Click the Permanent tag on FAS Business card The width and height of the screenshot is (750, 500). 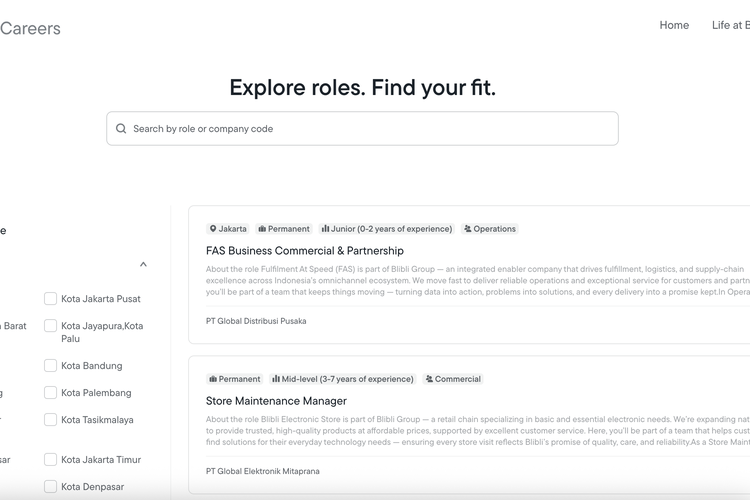pos(284,229)
